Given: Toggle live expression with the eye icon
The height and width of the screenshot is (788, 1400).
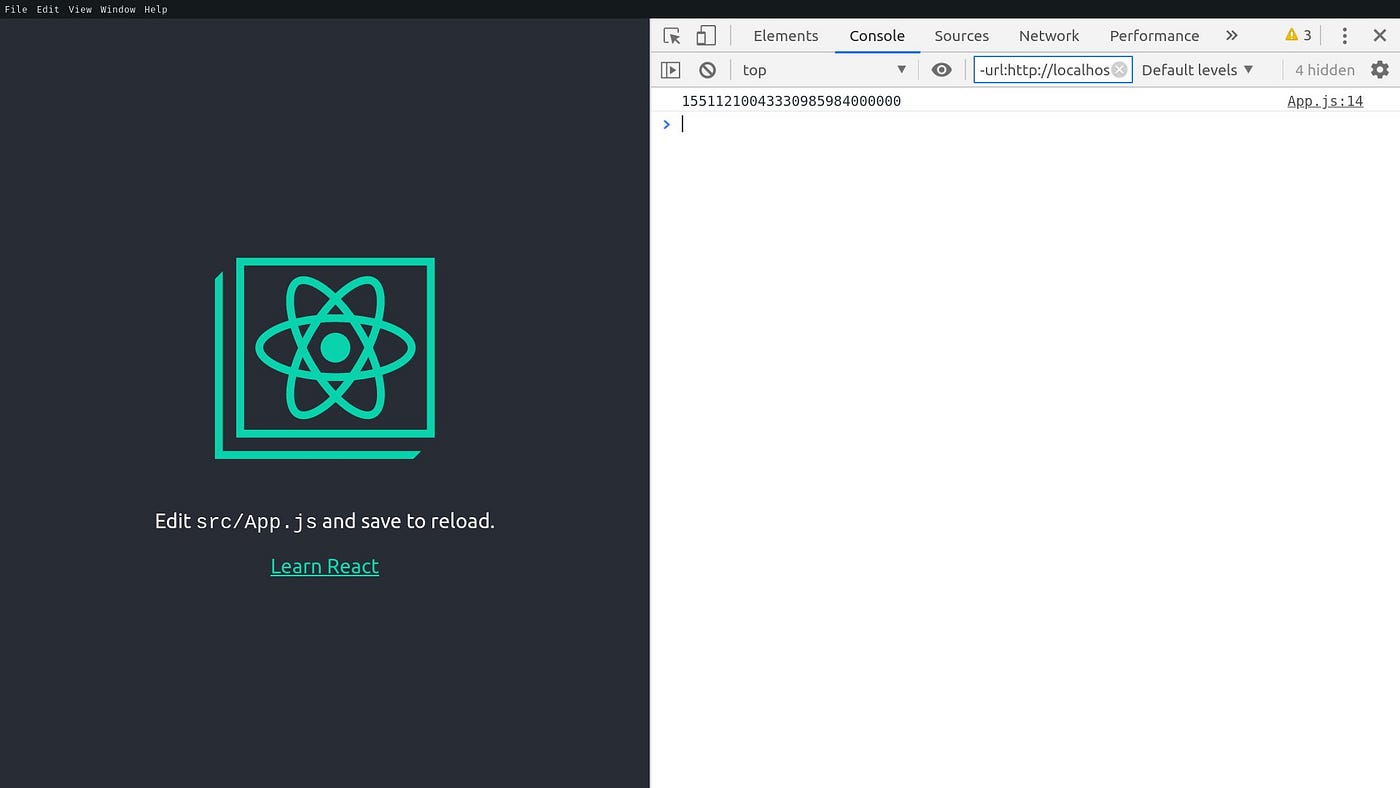Looking at the screenshot, I should [941, 69].
